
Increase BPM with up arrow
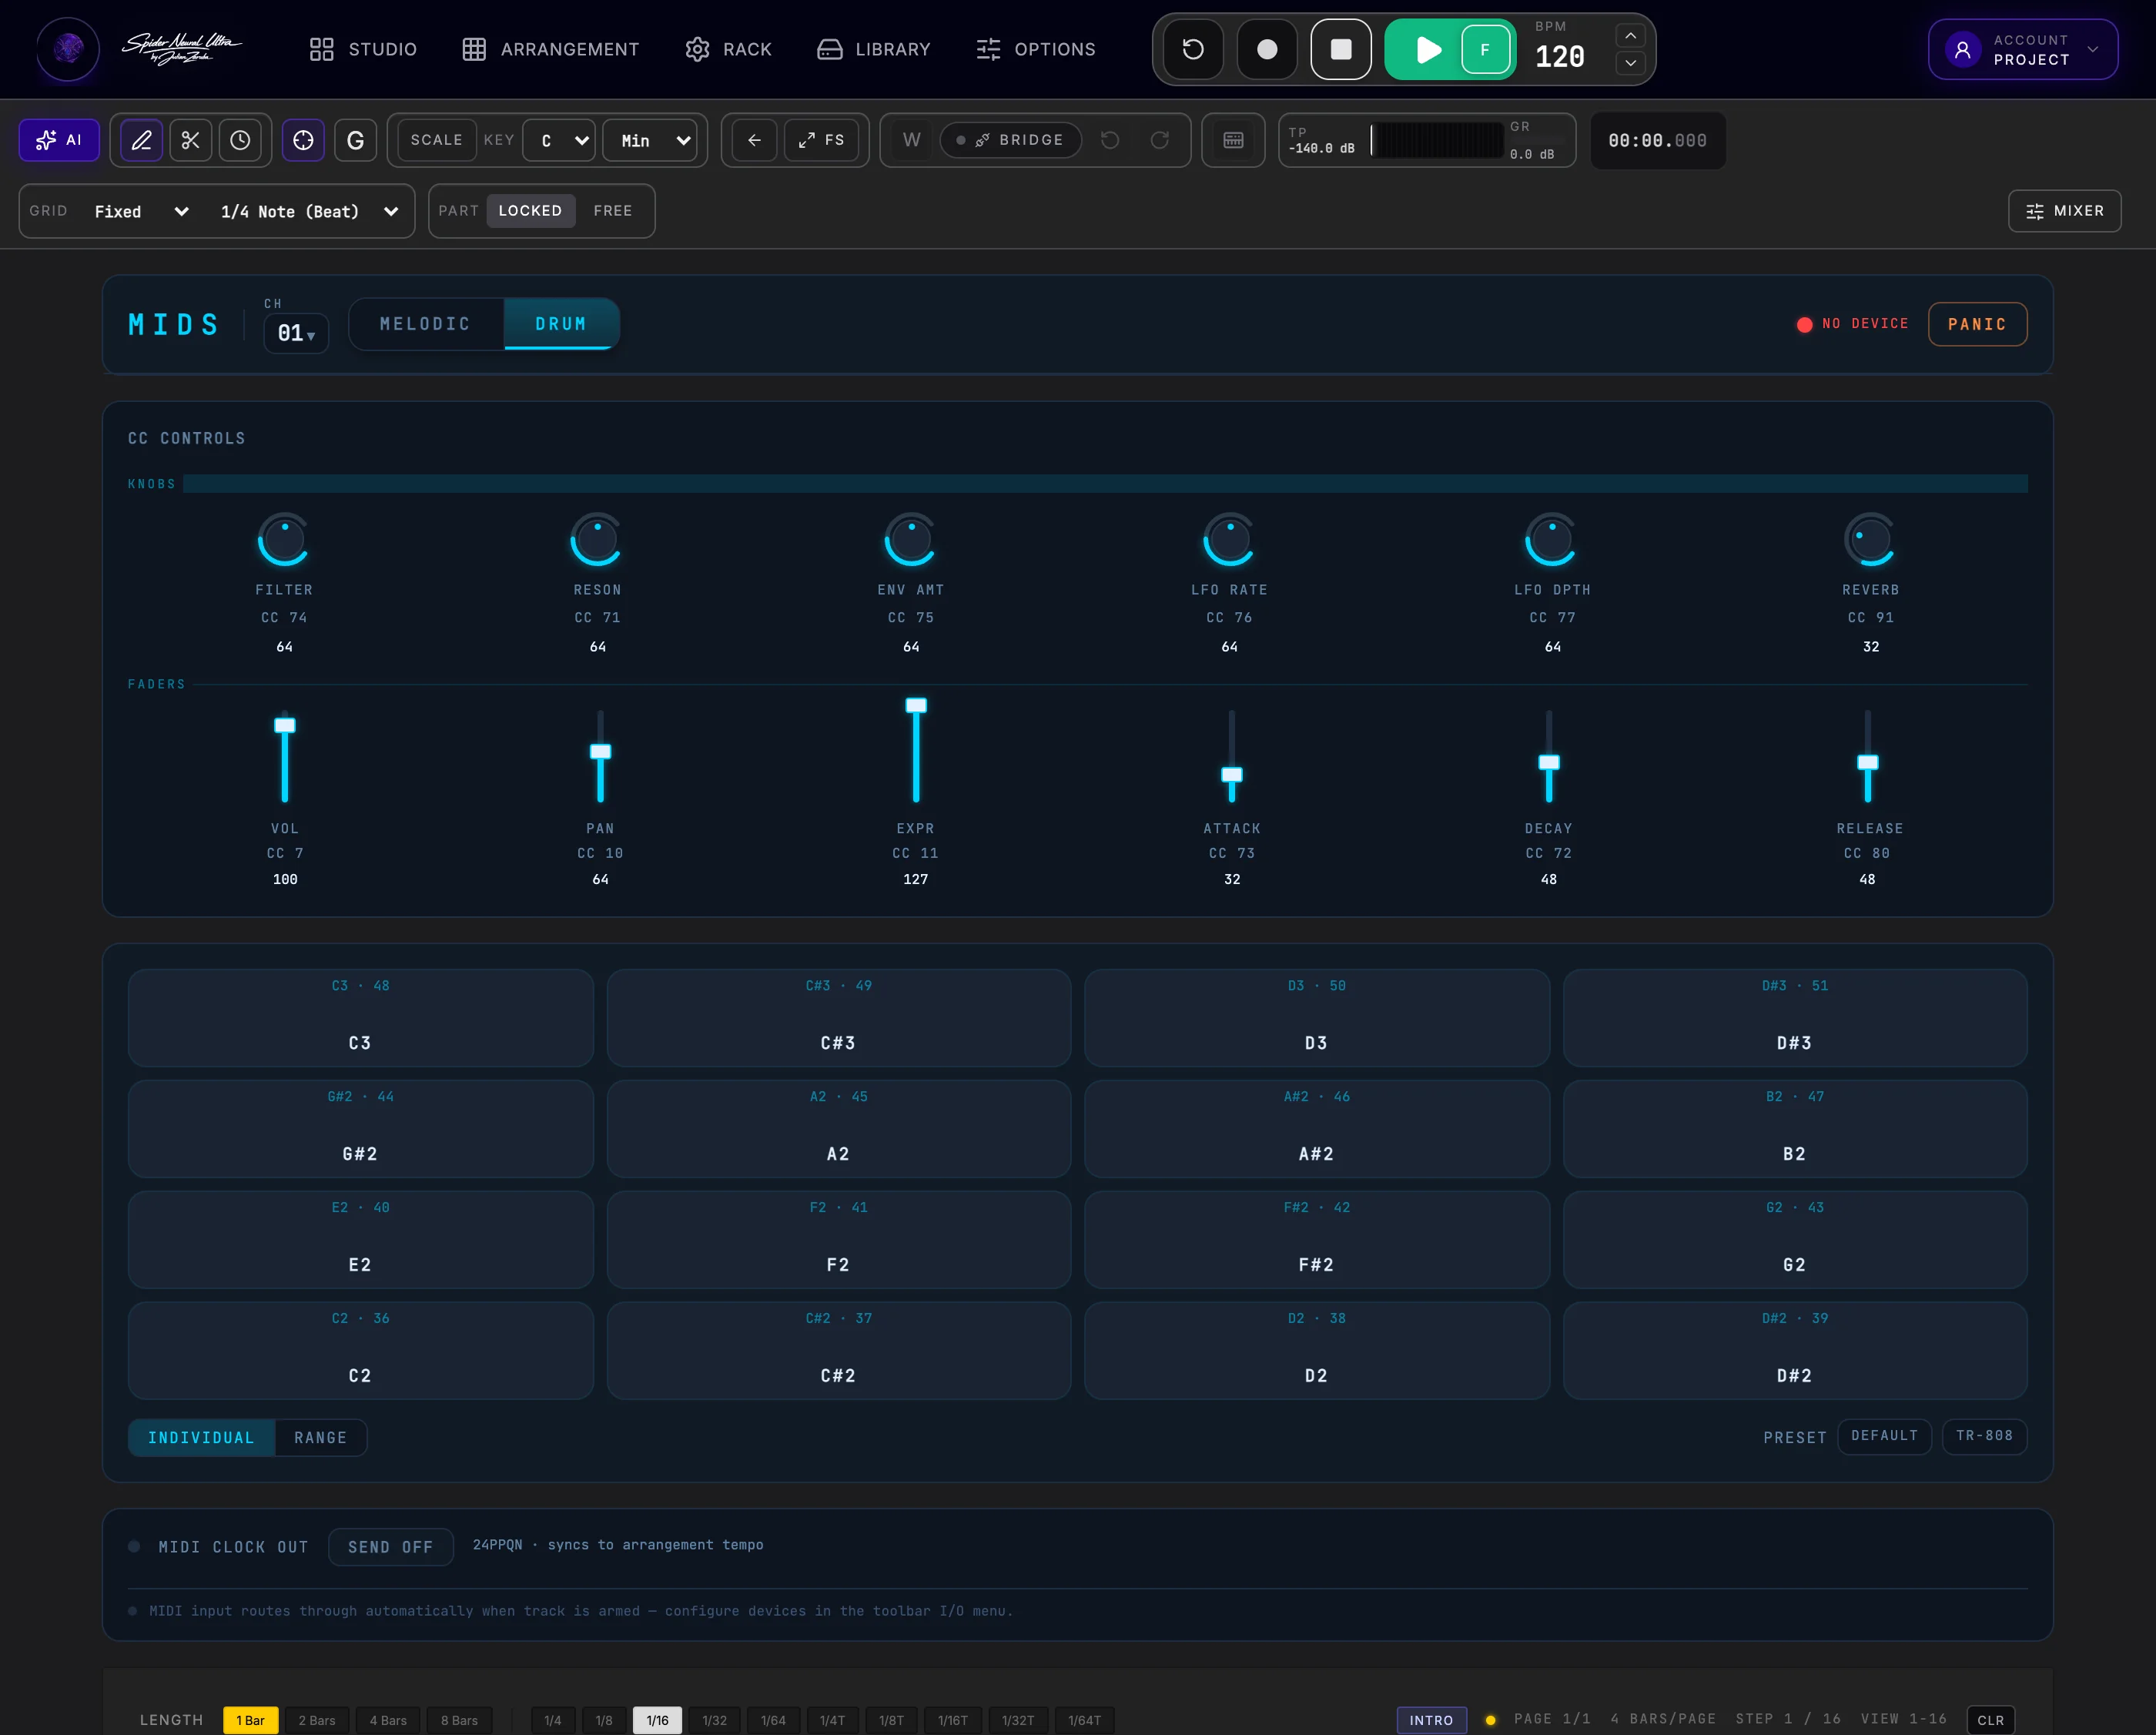1630,36
